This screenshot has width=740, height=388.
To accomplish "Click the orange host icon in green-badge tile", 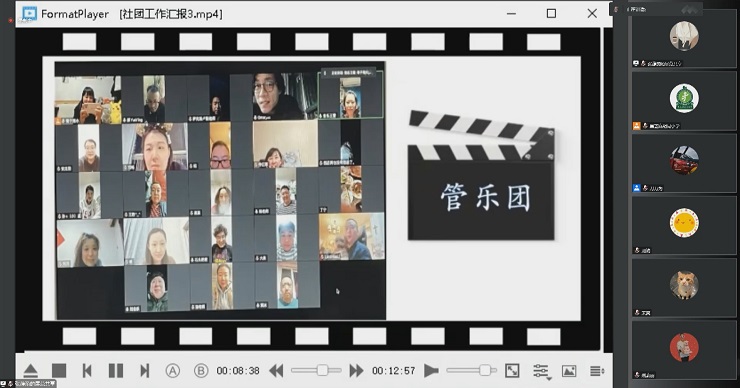I will tap(636, 126).
